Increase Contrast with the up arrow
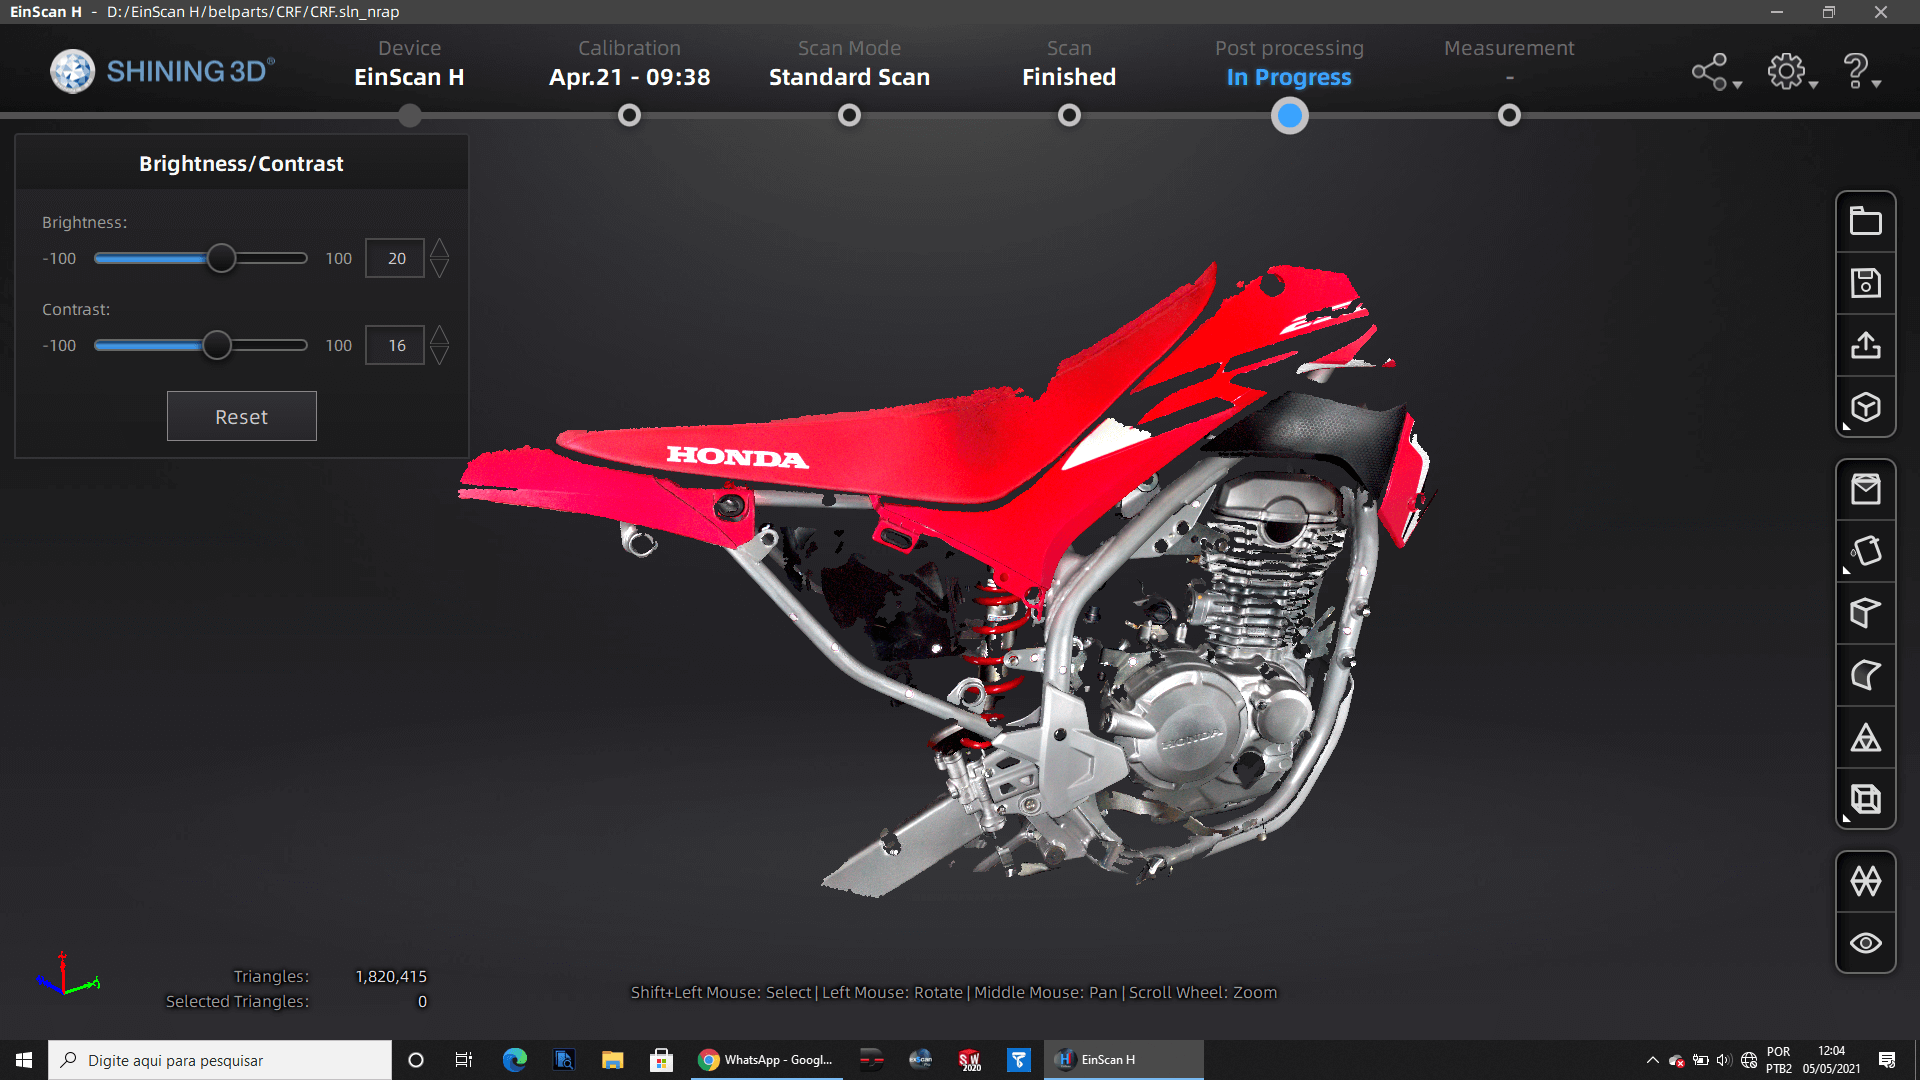Image resolution: width=1920 pixels, height=1080 pixels. 439,335
